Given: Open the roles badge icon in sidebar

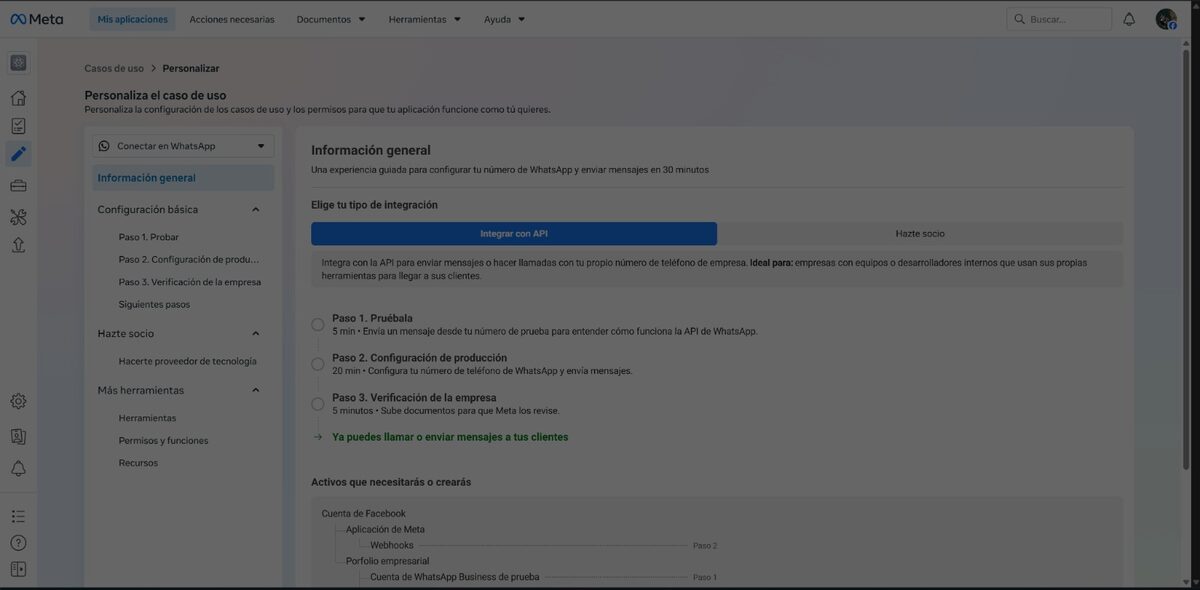Looking at the screenshot, I should pyautogui.click(x=18, y=436).
